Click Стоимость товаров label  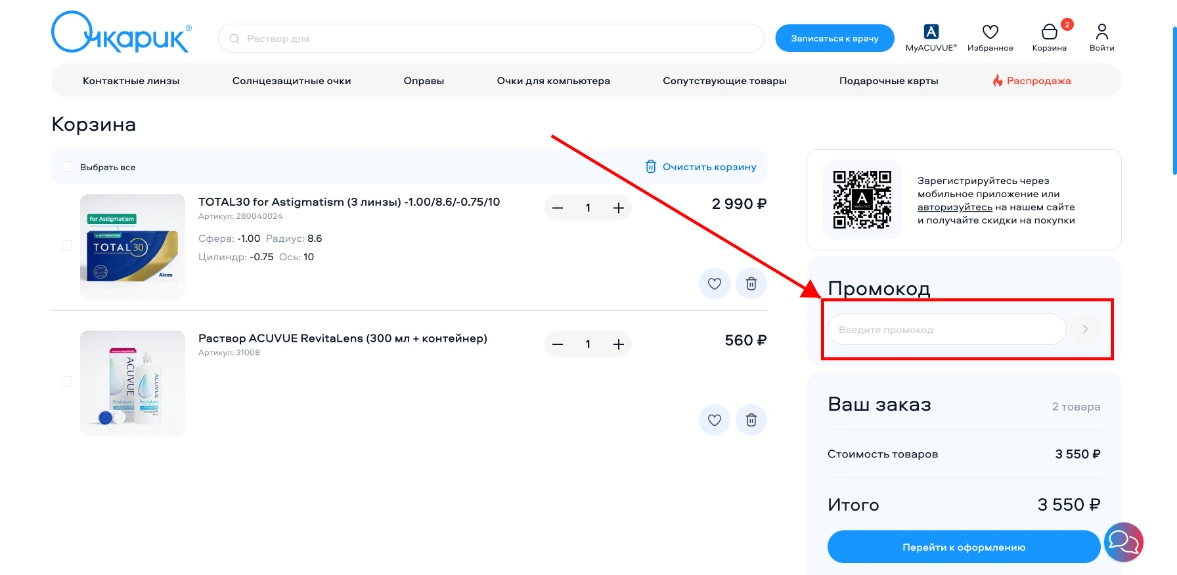pos(883,454)
